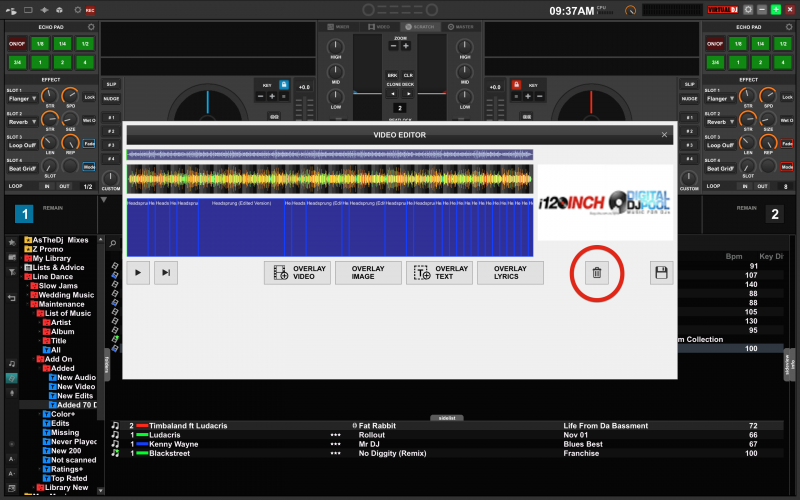Screen dimensions: 800x500
Task: Toggle right Echo Pad ON/OFF pad
Action: coord(715,44)
